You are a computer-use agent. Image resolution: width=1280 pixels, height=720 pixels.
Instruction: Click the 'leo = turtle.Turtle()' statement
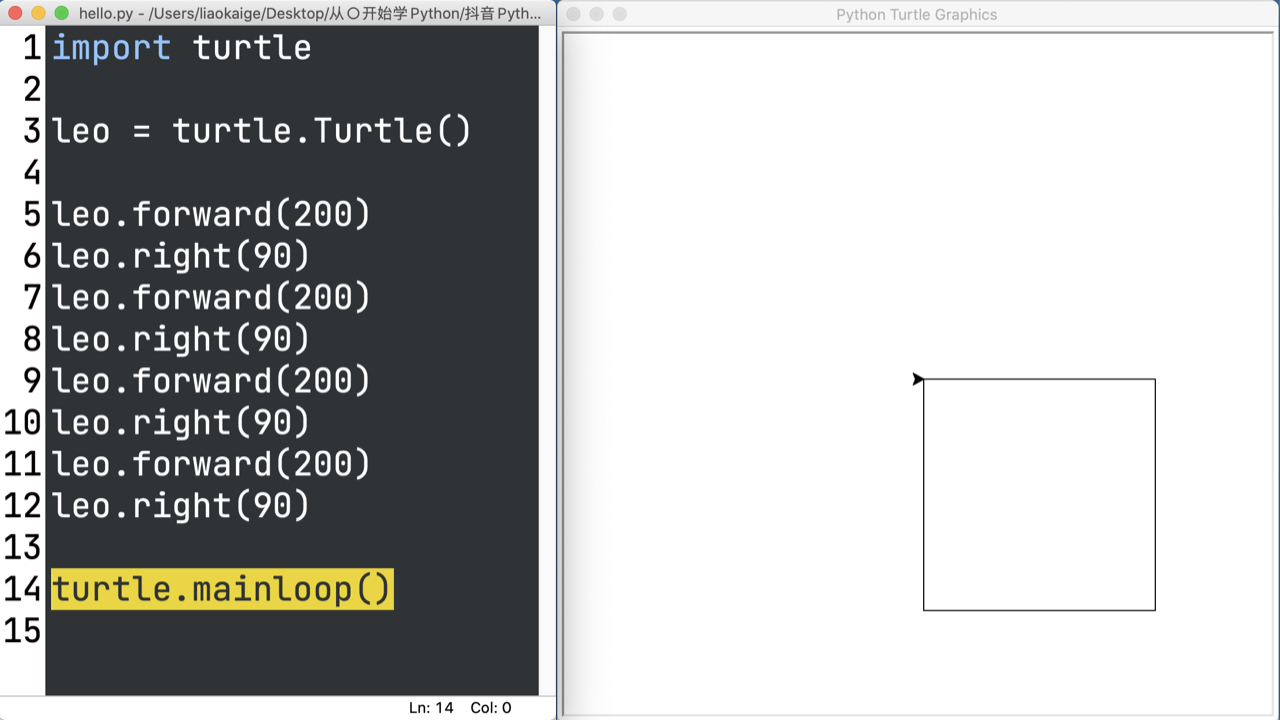point(261,131)
